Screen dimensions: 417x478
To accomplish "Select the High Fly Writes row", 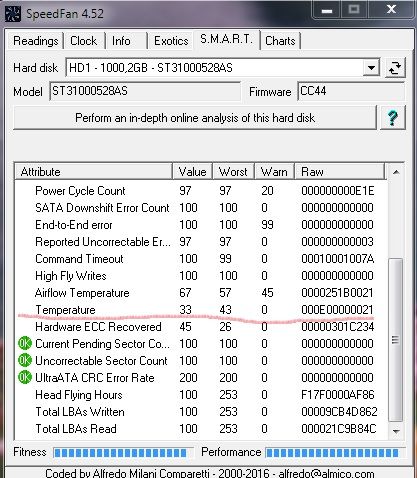I will 201,276.
